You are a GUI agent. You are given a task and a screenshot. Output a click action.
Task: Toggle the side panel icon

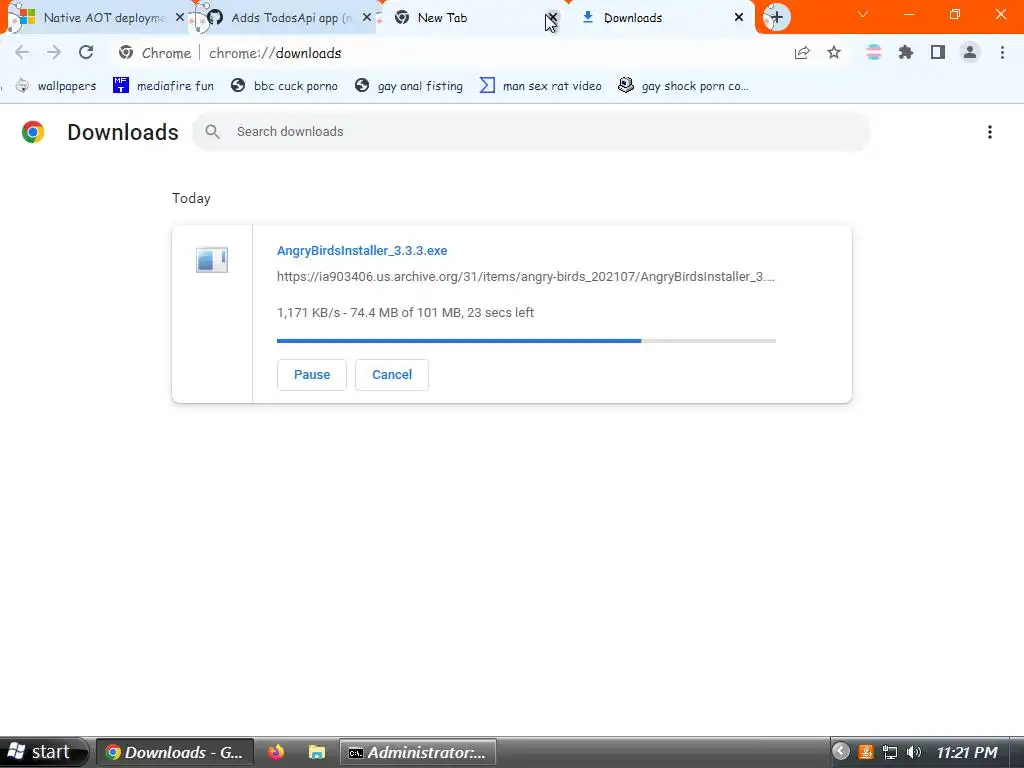pos(938,53)
